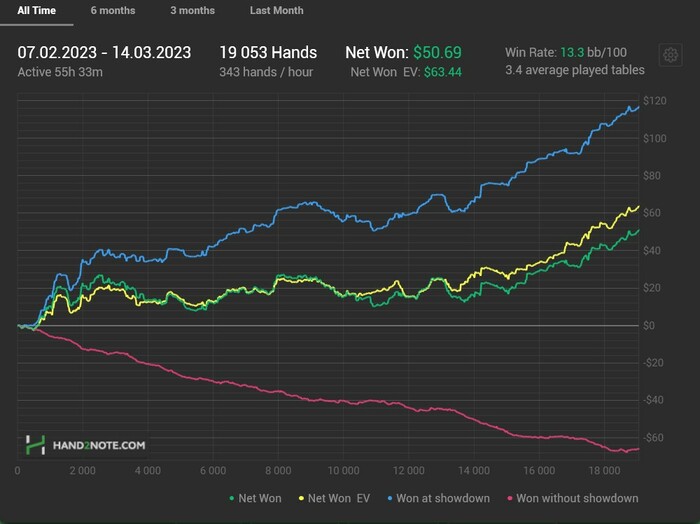Click the Win Rate 13.3 bb/100 text
Screen dimensions: 700x524
(566, 53)
